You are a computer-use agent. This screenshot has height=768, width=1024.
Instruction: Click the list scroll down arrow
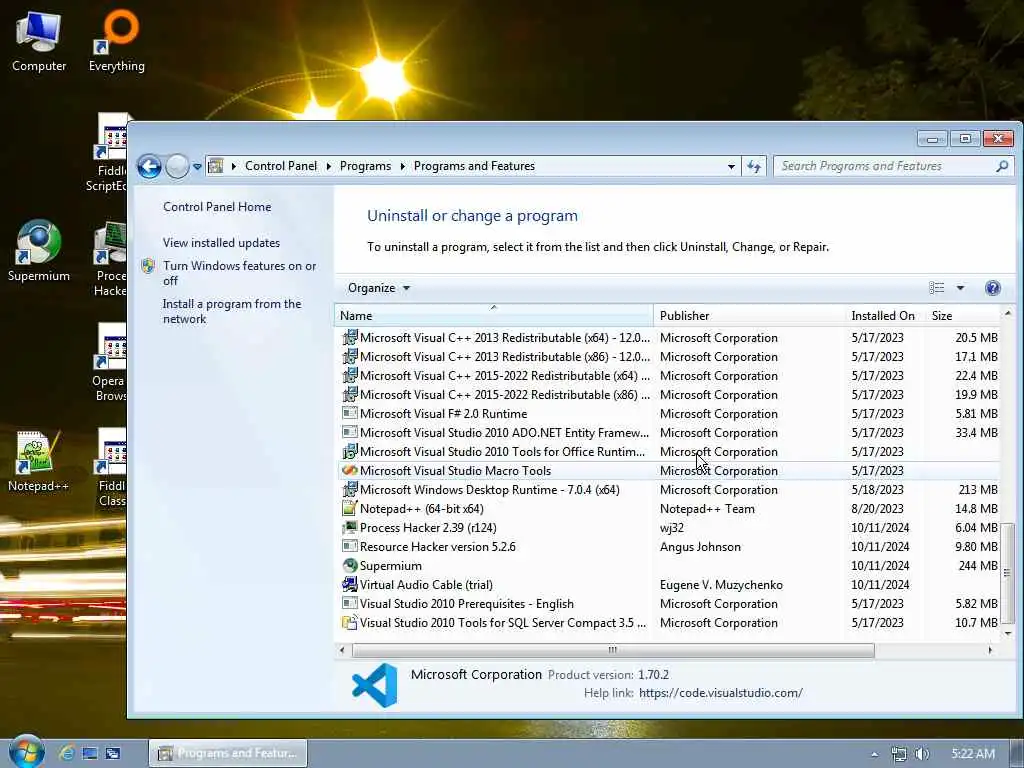pyautogui.click(x=1008, y=633)
